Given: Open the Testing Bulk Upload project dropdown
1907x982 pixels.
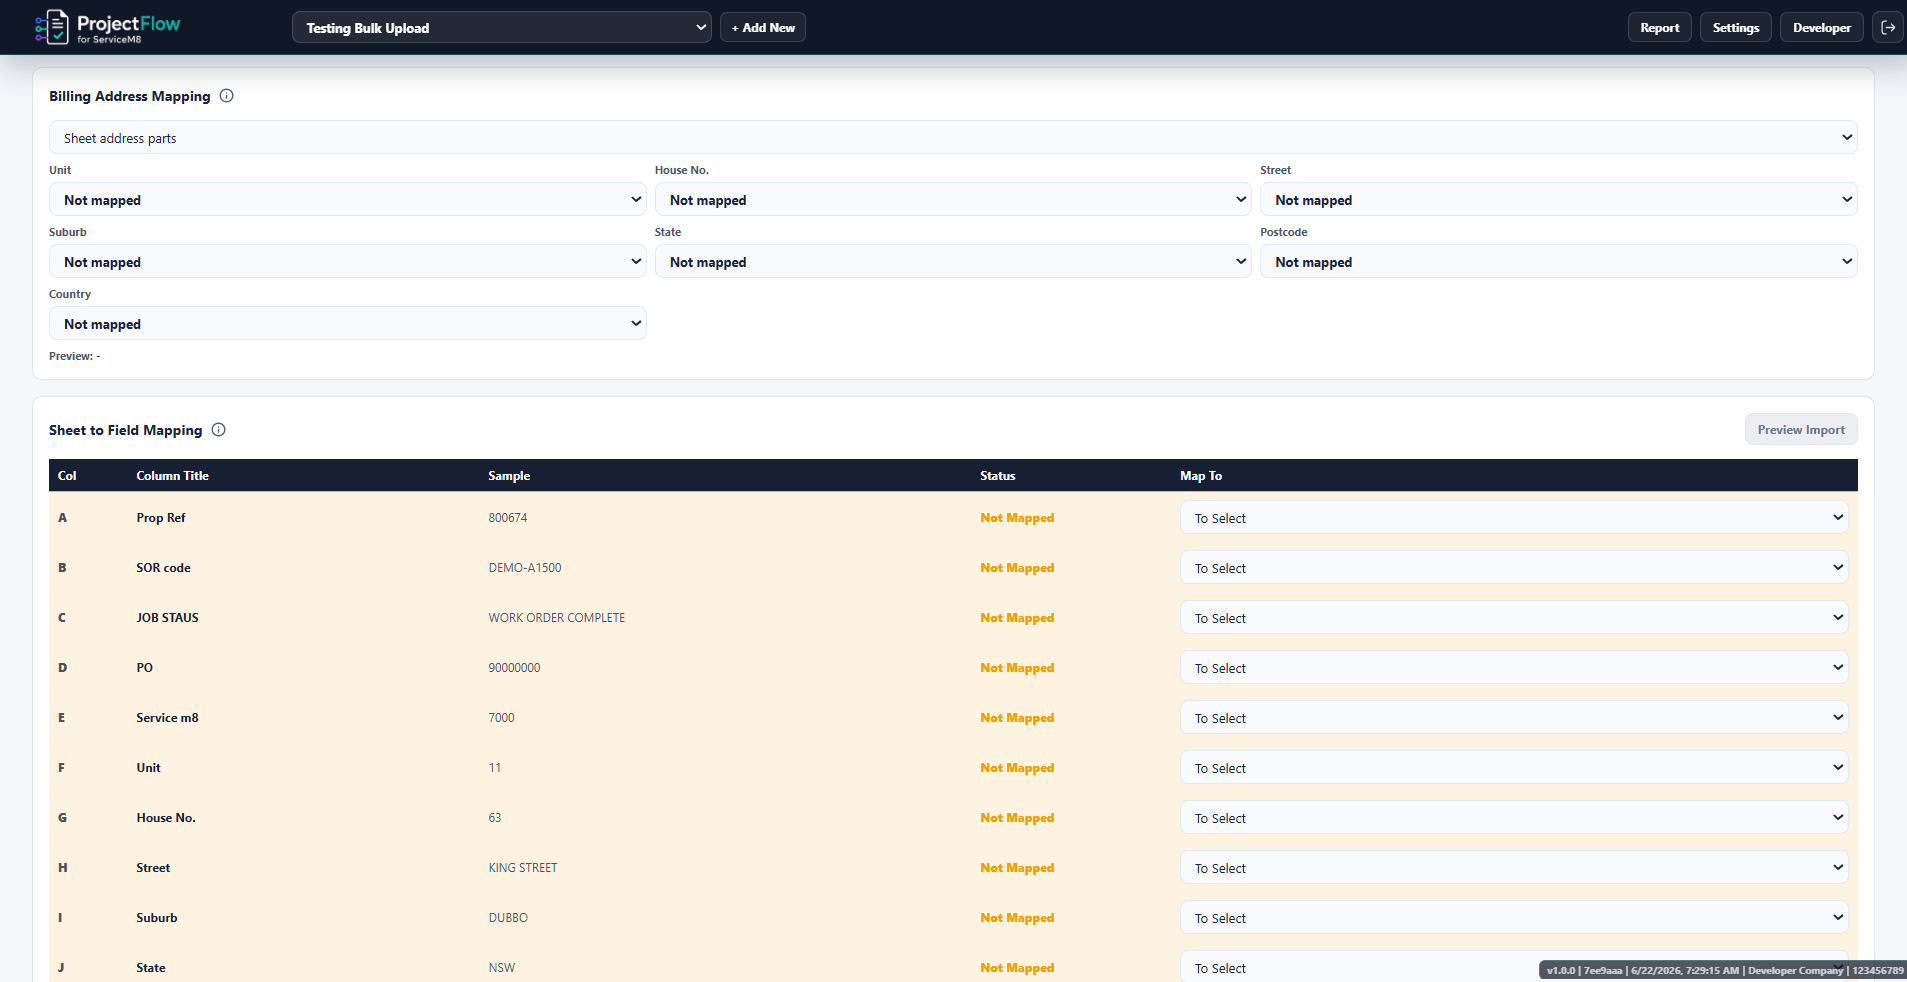Looking at the screenshot, I should [x=502, y=28].
